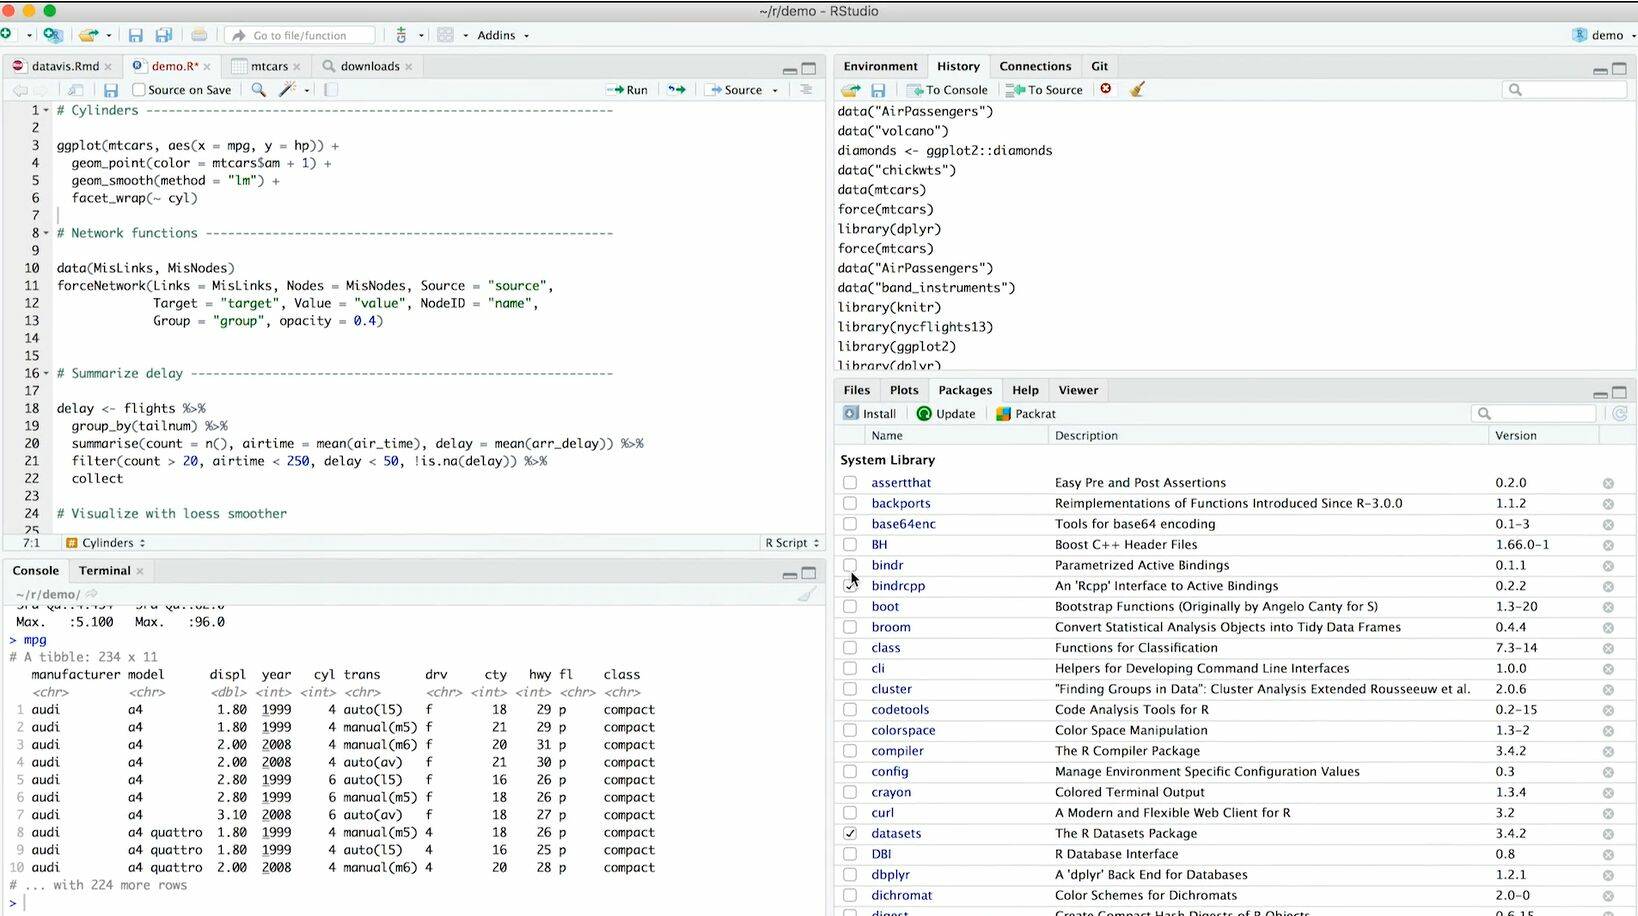Compile report notebook icon in editor toolbar
The width and height of the screenshot is (1638, 916).
[x=331, y=90]
